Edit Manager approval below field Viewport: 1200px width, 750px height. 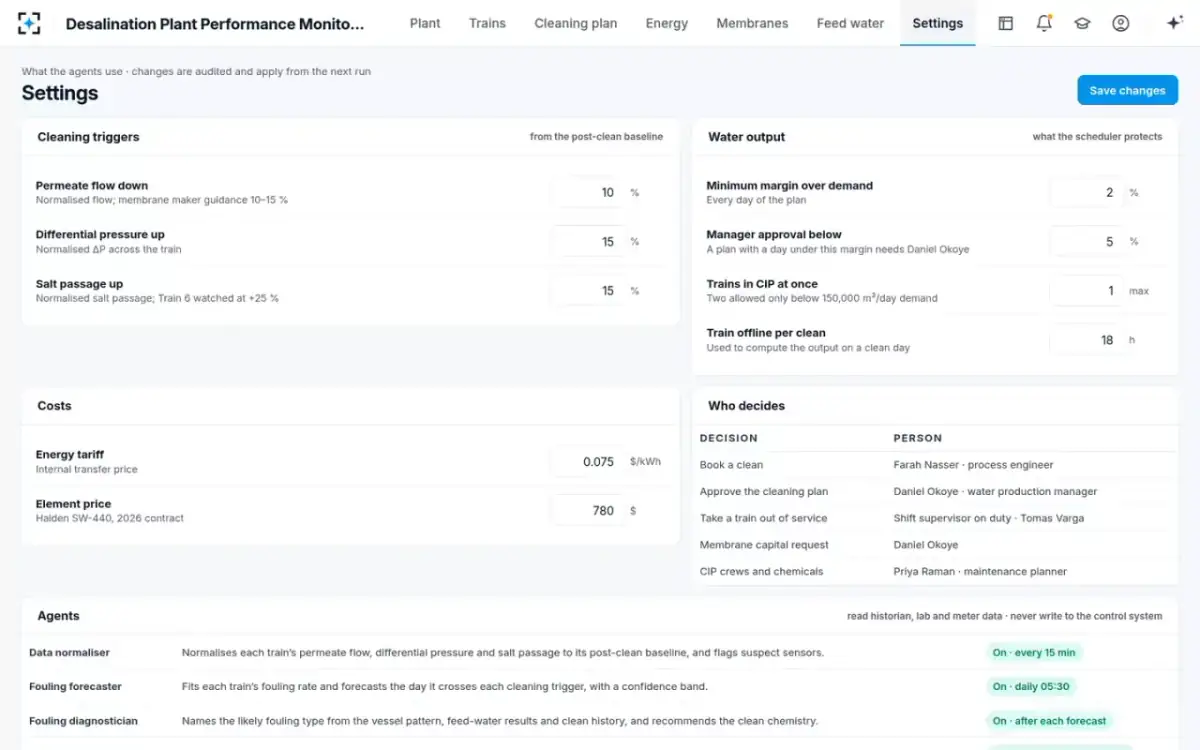pos(1086,241)
